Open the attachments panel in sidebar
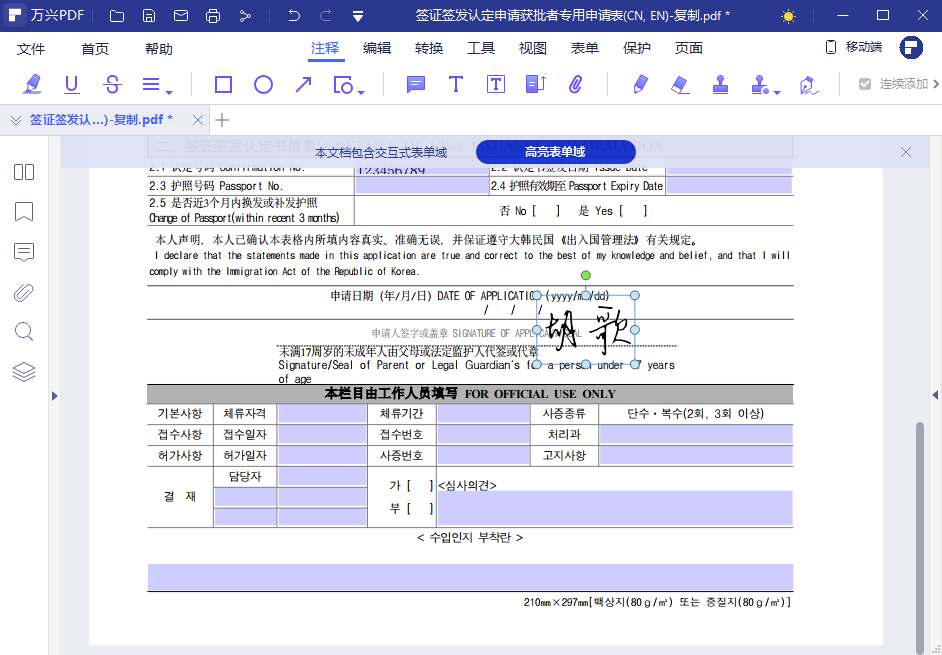Screen dimensions: 942x655 [24, 293]
